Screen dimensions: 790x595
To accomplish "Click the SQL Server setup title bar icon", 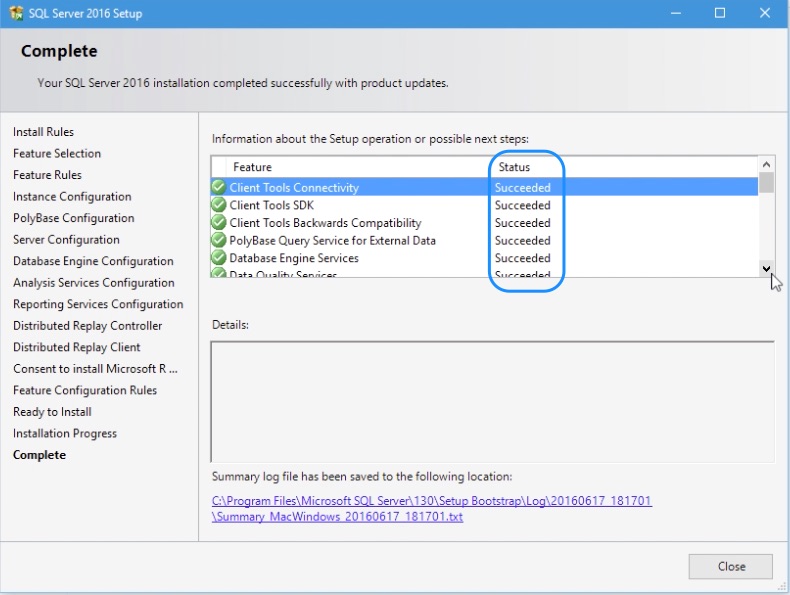I will (x=16, y=13).
